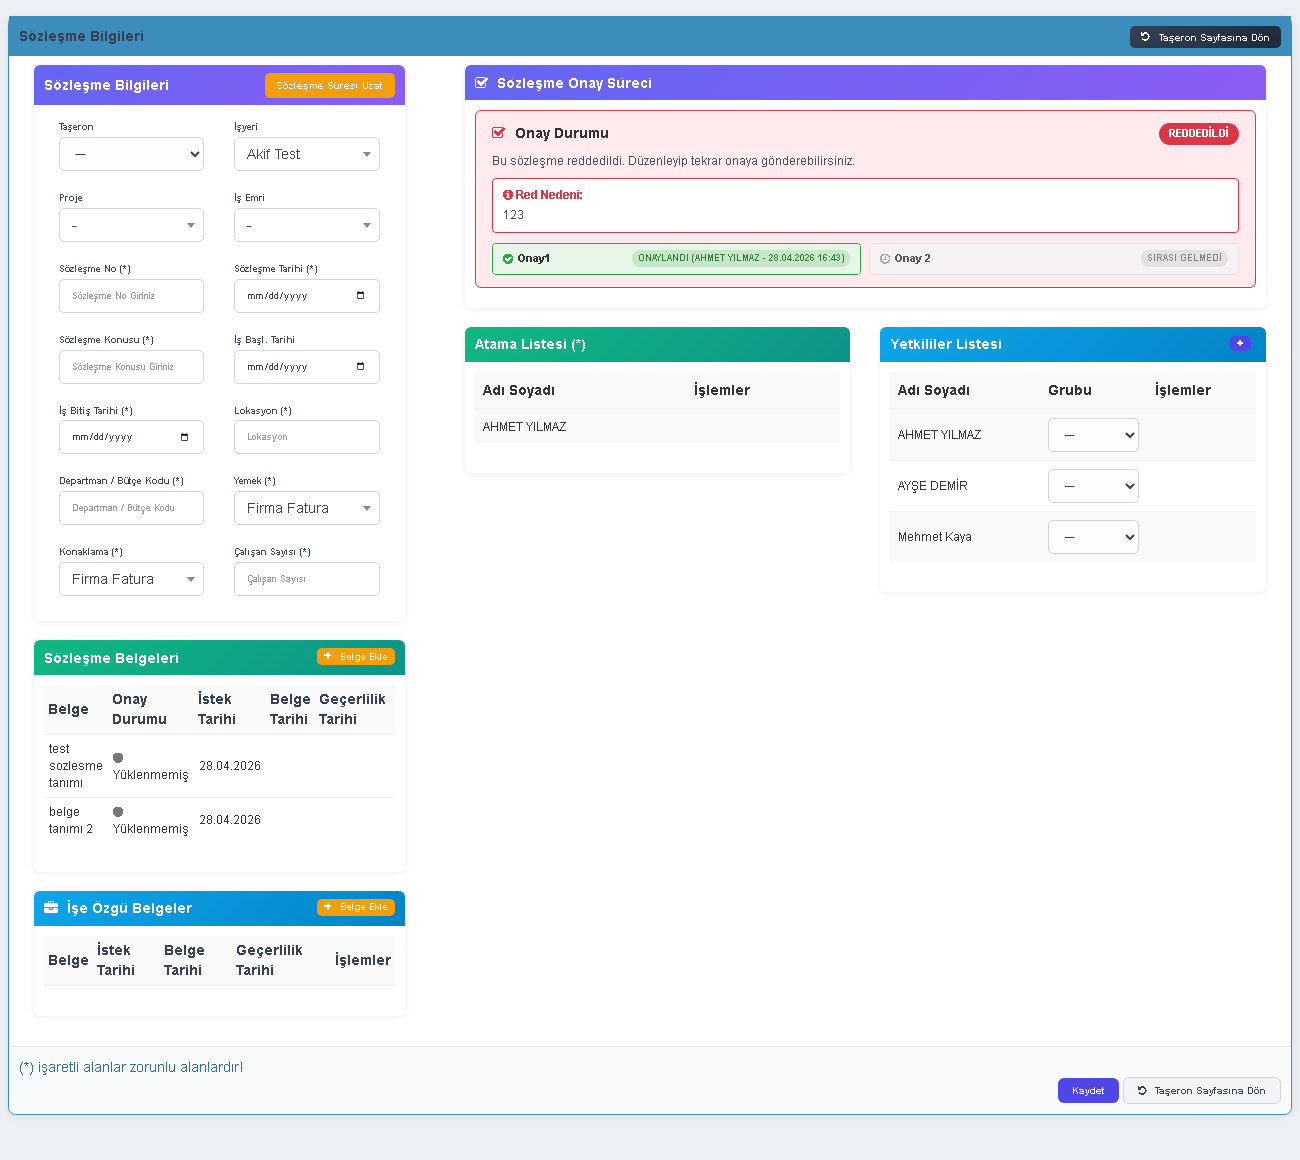1300x1160 pixels.
Task: Click the Onay Durumu checkbox icon
Action: click(x=499, y=133)
